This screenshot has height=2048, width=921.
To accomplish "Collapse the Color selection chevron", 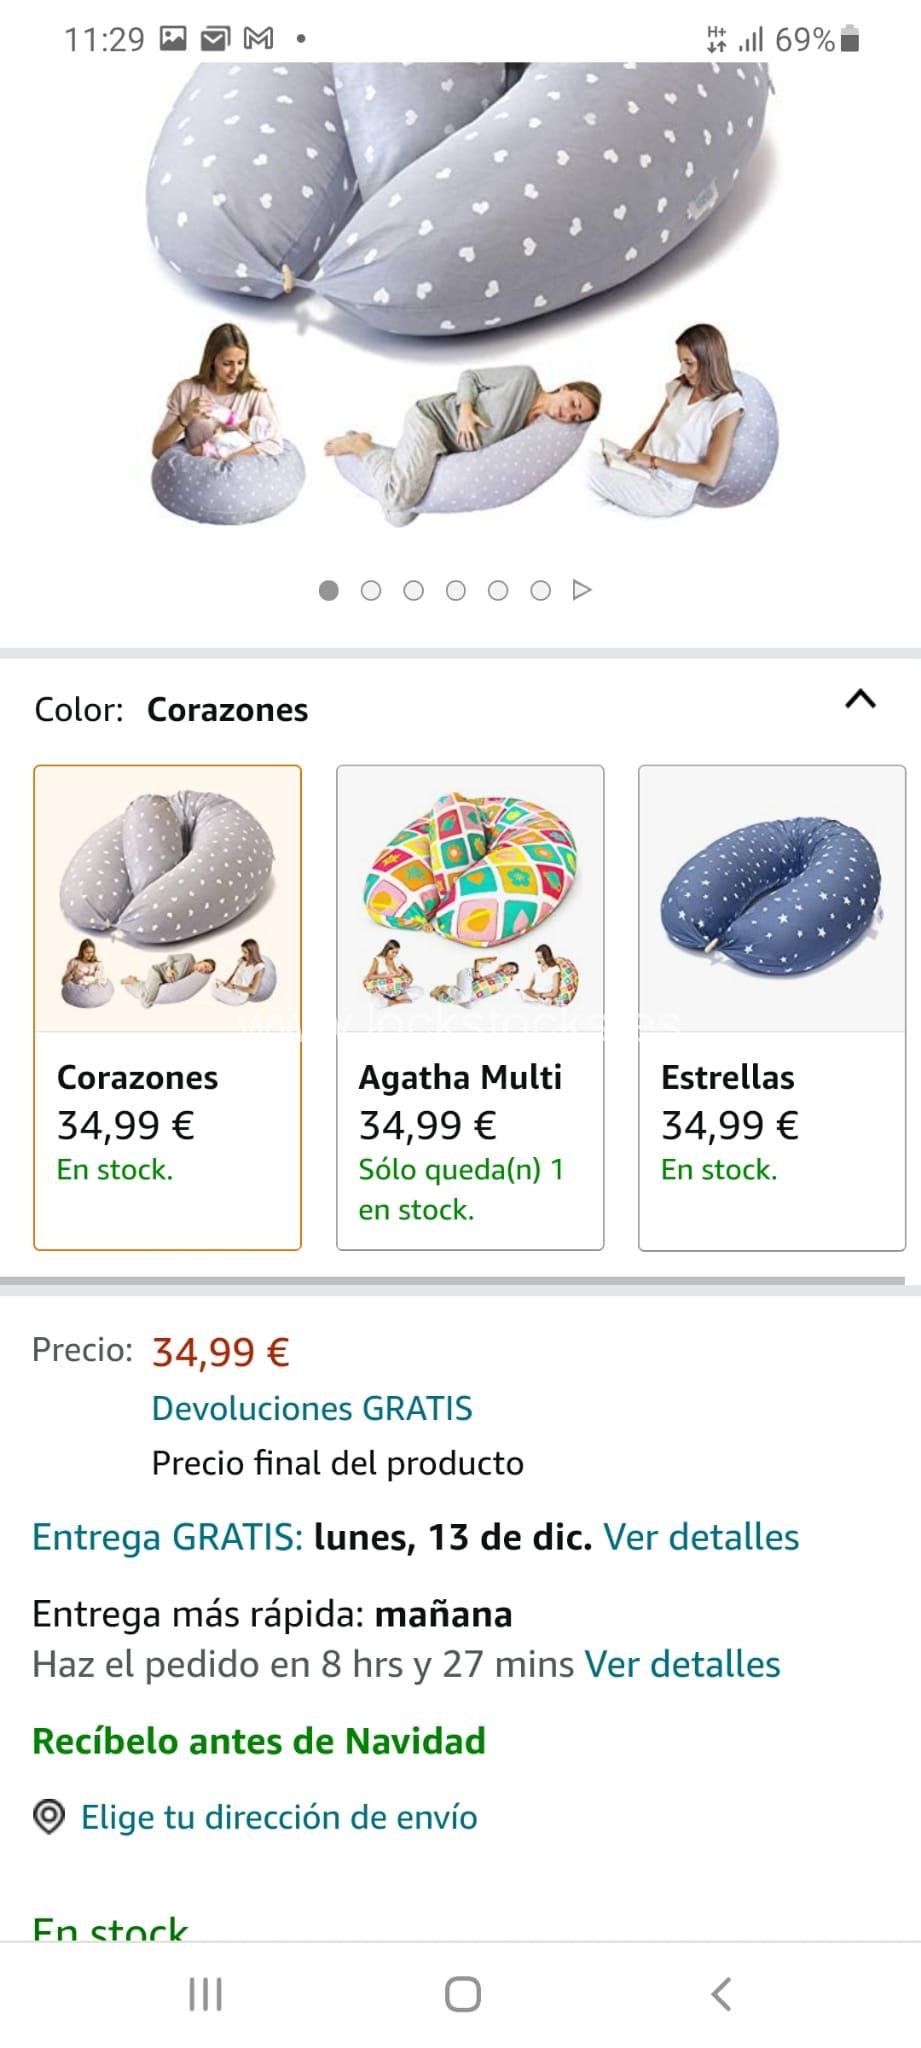I will click(x=860, y=700).
